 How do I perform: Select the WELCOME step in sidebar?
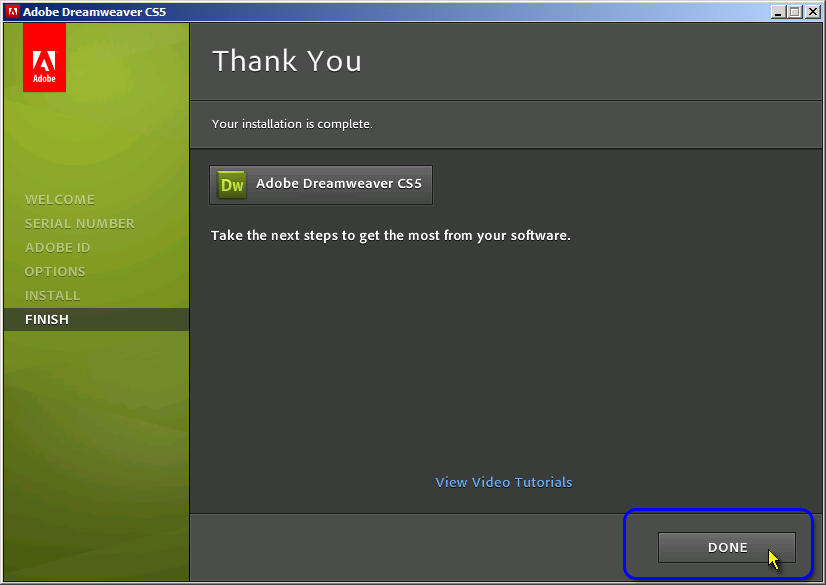point(60,200)
